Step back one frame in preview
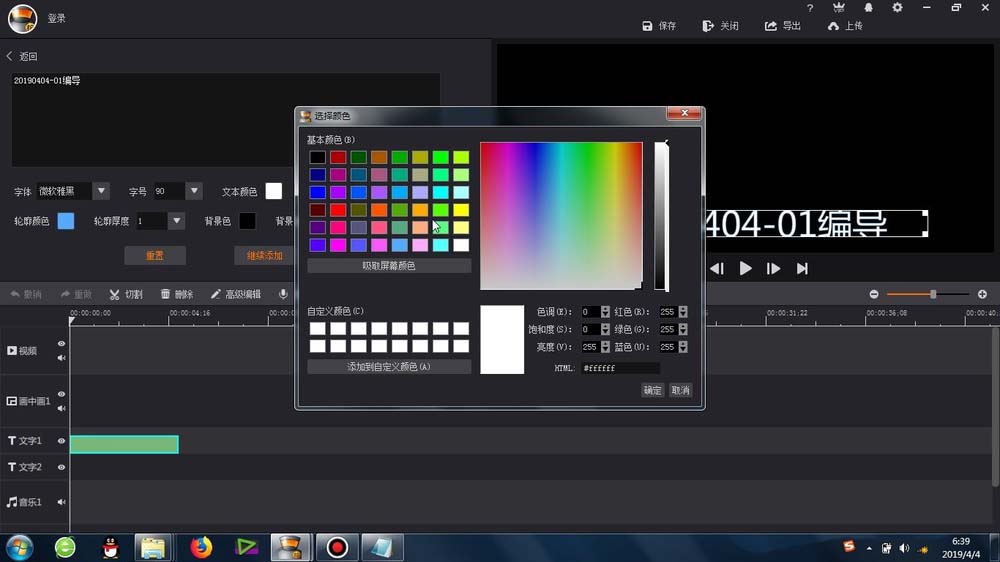The width and height of the screenshot is (1000, 562). coord(717,269)
